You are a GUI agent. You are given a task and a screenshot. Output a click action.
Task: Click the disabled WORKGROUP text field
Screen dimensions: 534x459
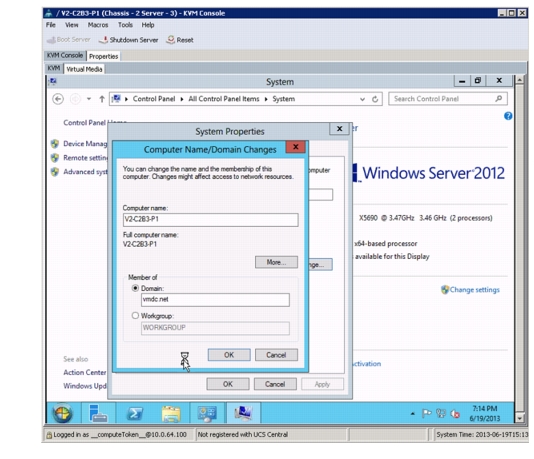215,328
